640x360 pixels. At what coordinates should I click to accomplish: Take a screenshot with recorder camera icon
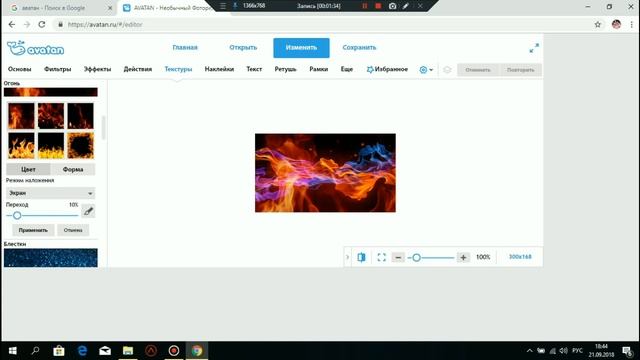[392, 6]
